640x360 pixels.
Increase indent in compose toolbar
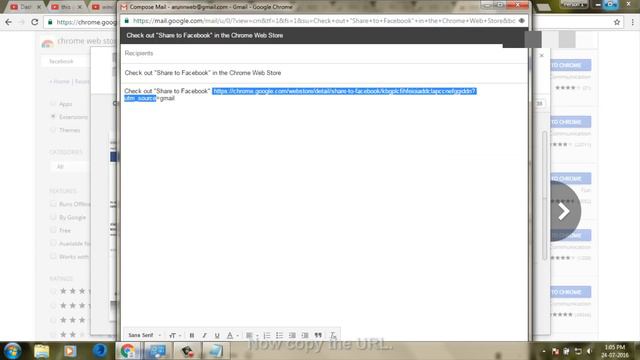[305, 336]
